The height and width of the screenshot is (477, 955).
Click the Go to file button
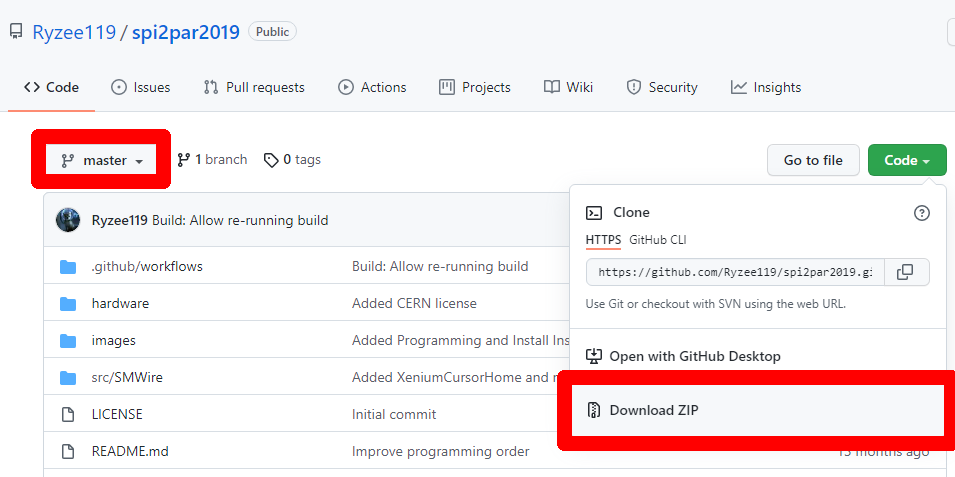click(813, 160)
